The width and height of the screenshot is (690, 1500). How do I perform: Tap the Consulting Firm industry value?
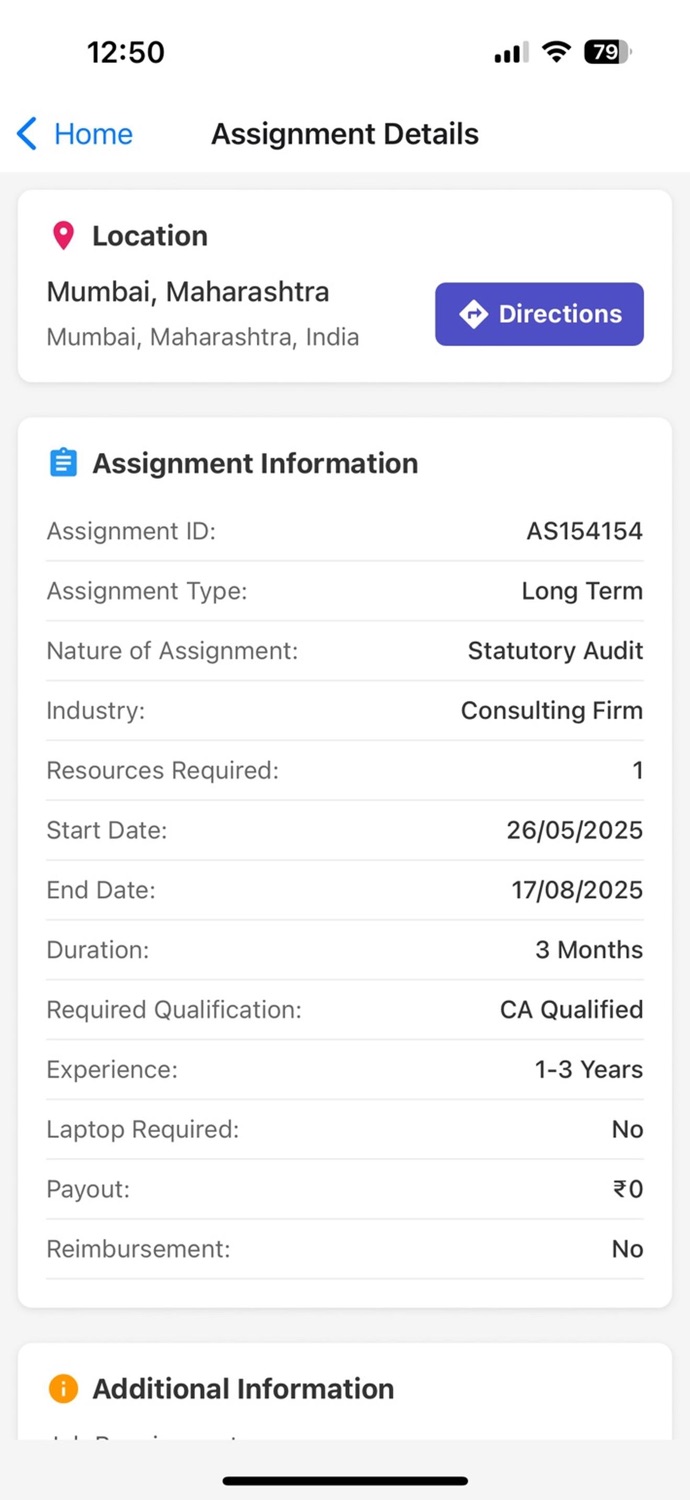pos(552,711)
